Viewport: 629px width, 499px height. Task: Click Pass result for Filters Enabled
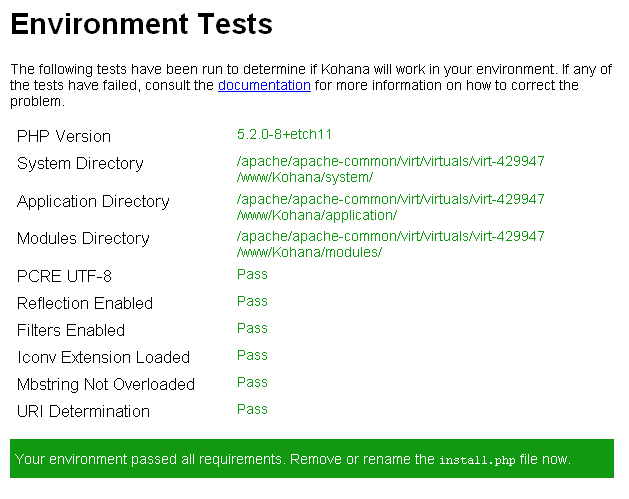[252, 329]
